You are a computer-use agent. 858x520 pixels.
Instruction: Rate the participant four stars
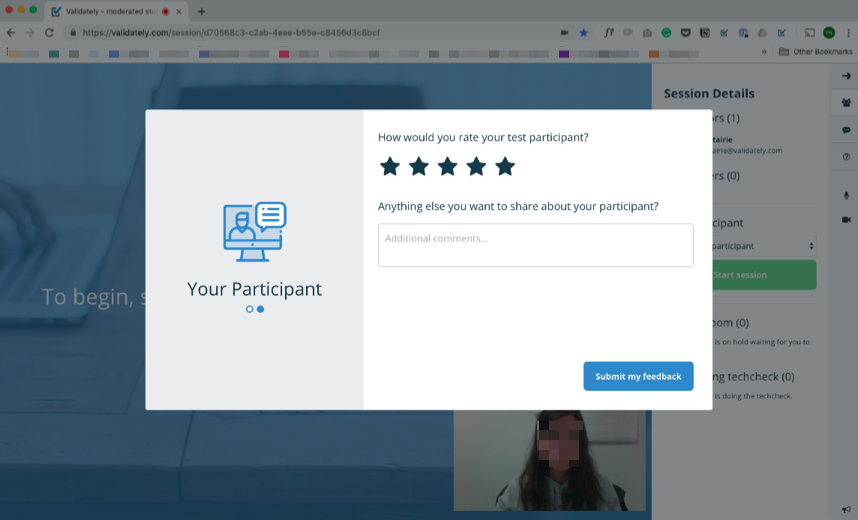pos(477,166)
